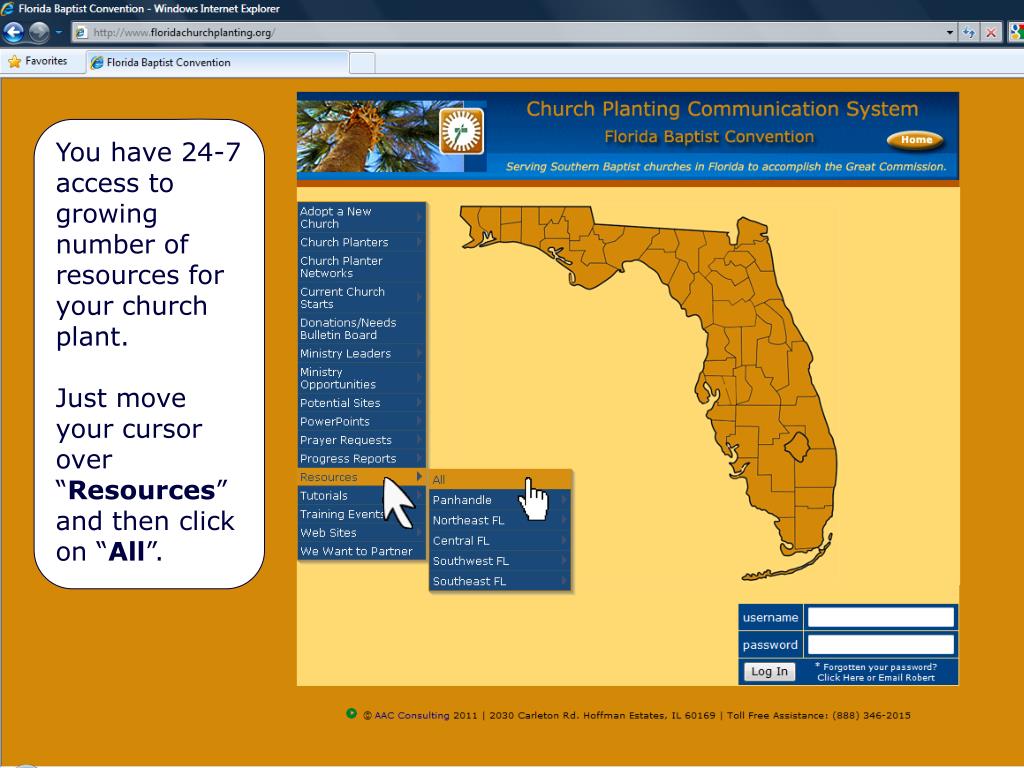This screenshot has width=1024, height=768.
Task: Click the username input field
Action: click(x=880, y=617)
